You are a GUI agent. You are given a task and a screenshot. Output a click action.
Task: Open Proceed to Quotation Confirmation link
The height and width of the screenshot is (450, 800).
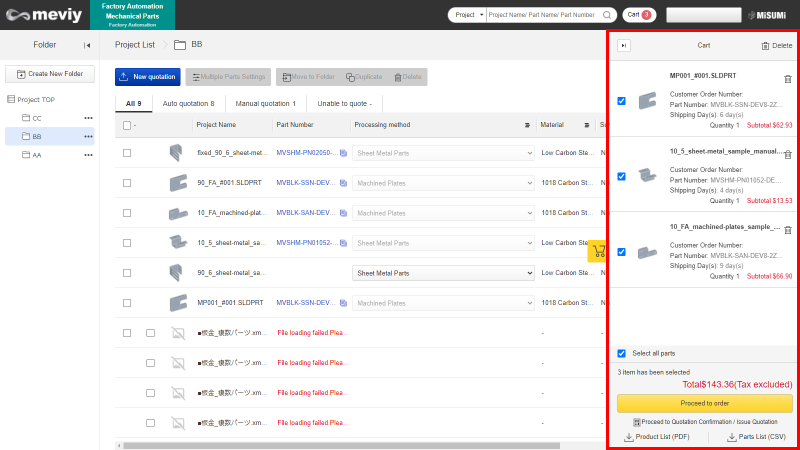pos(705,422)
